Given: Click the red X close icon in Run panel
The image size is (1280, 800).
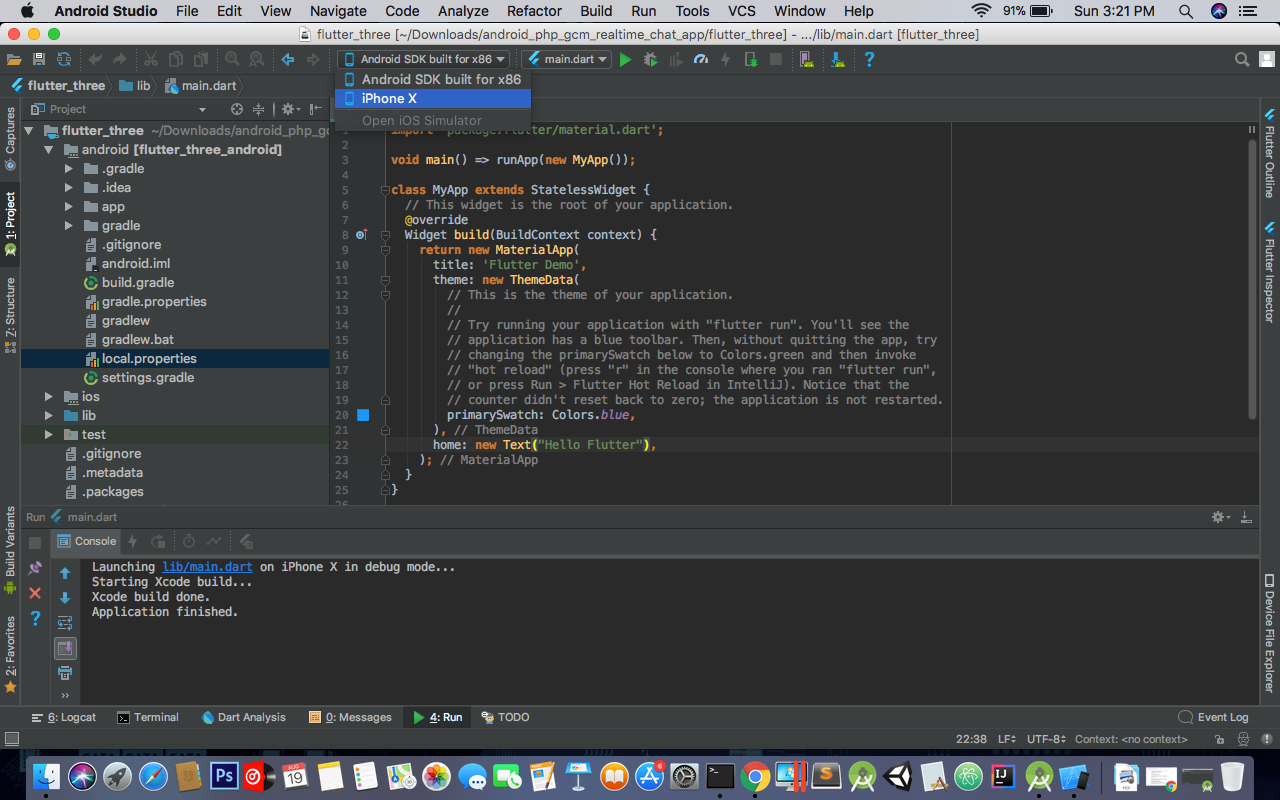Looking at the screenshot, I should (x=35, y=593).
